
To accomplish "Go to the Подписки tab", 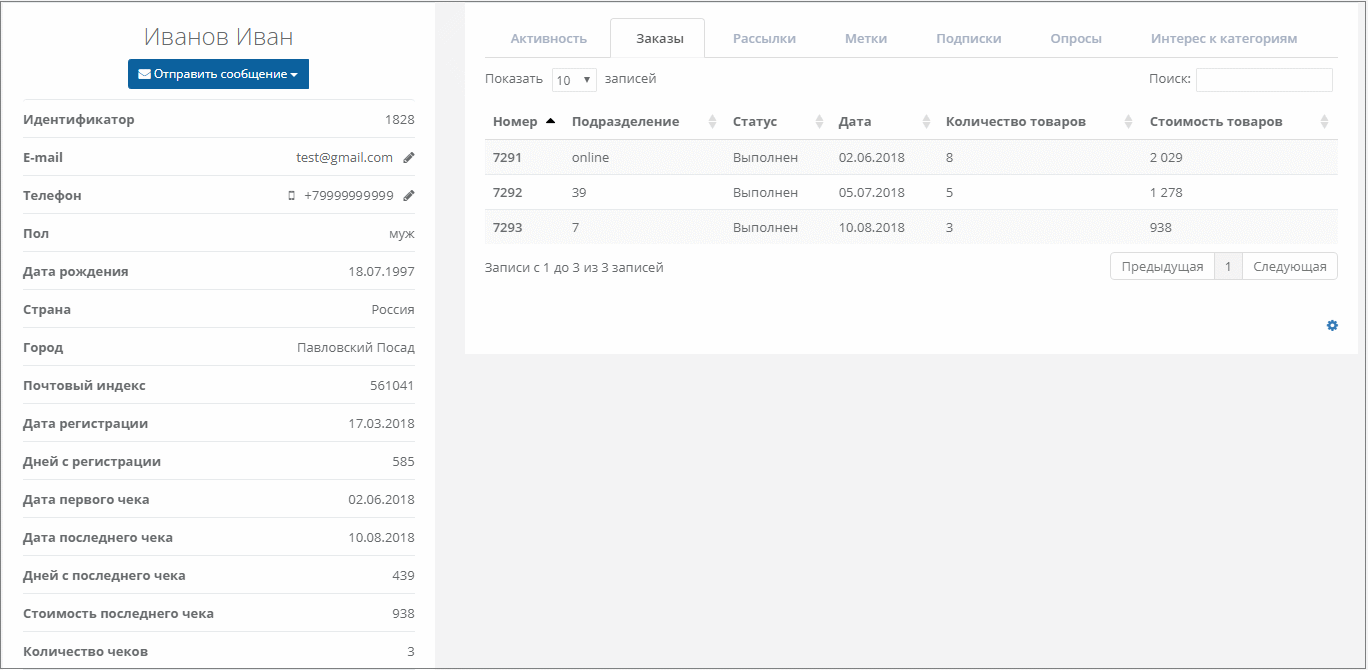I will [x=968, y=39].
